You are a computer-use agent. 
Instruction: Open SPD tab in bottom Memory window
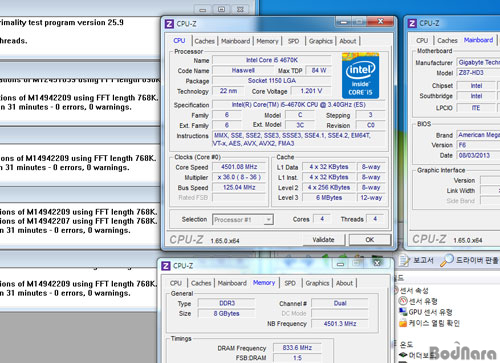point(290,283)
